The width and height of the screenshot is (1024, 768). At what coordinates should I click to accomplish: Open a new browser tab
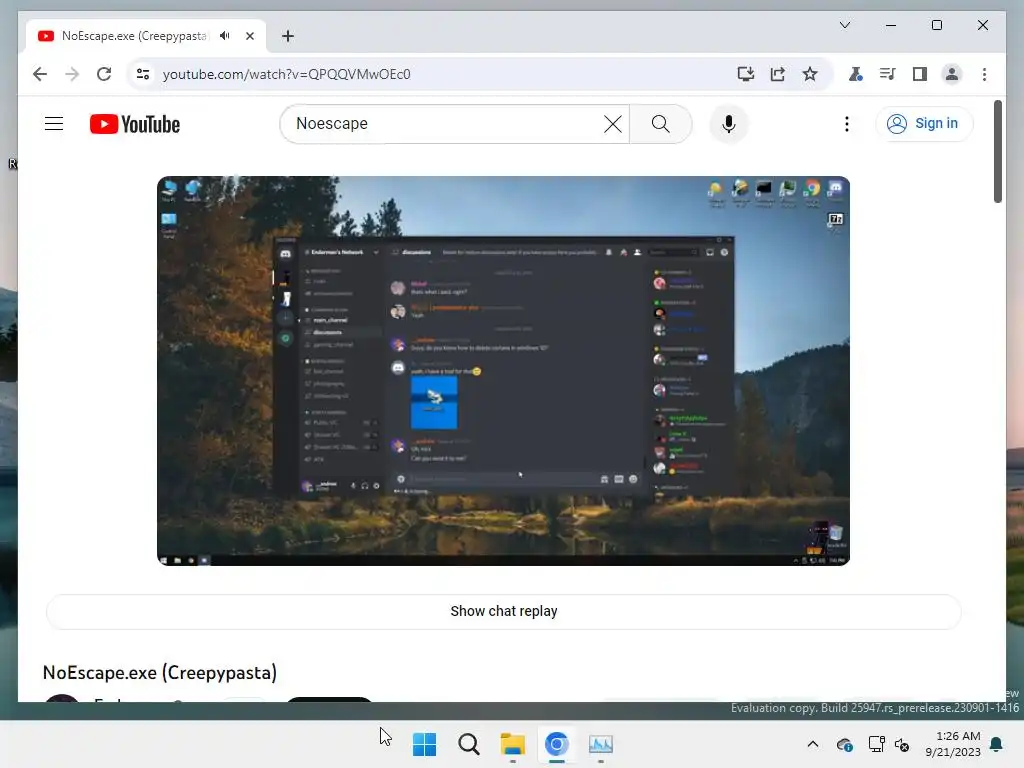288,36
